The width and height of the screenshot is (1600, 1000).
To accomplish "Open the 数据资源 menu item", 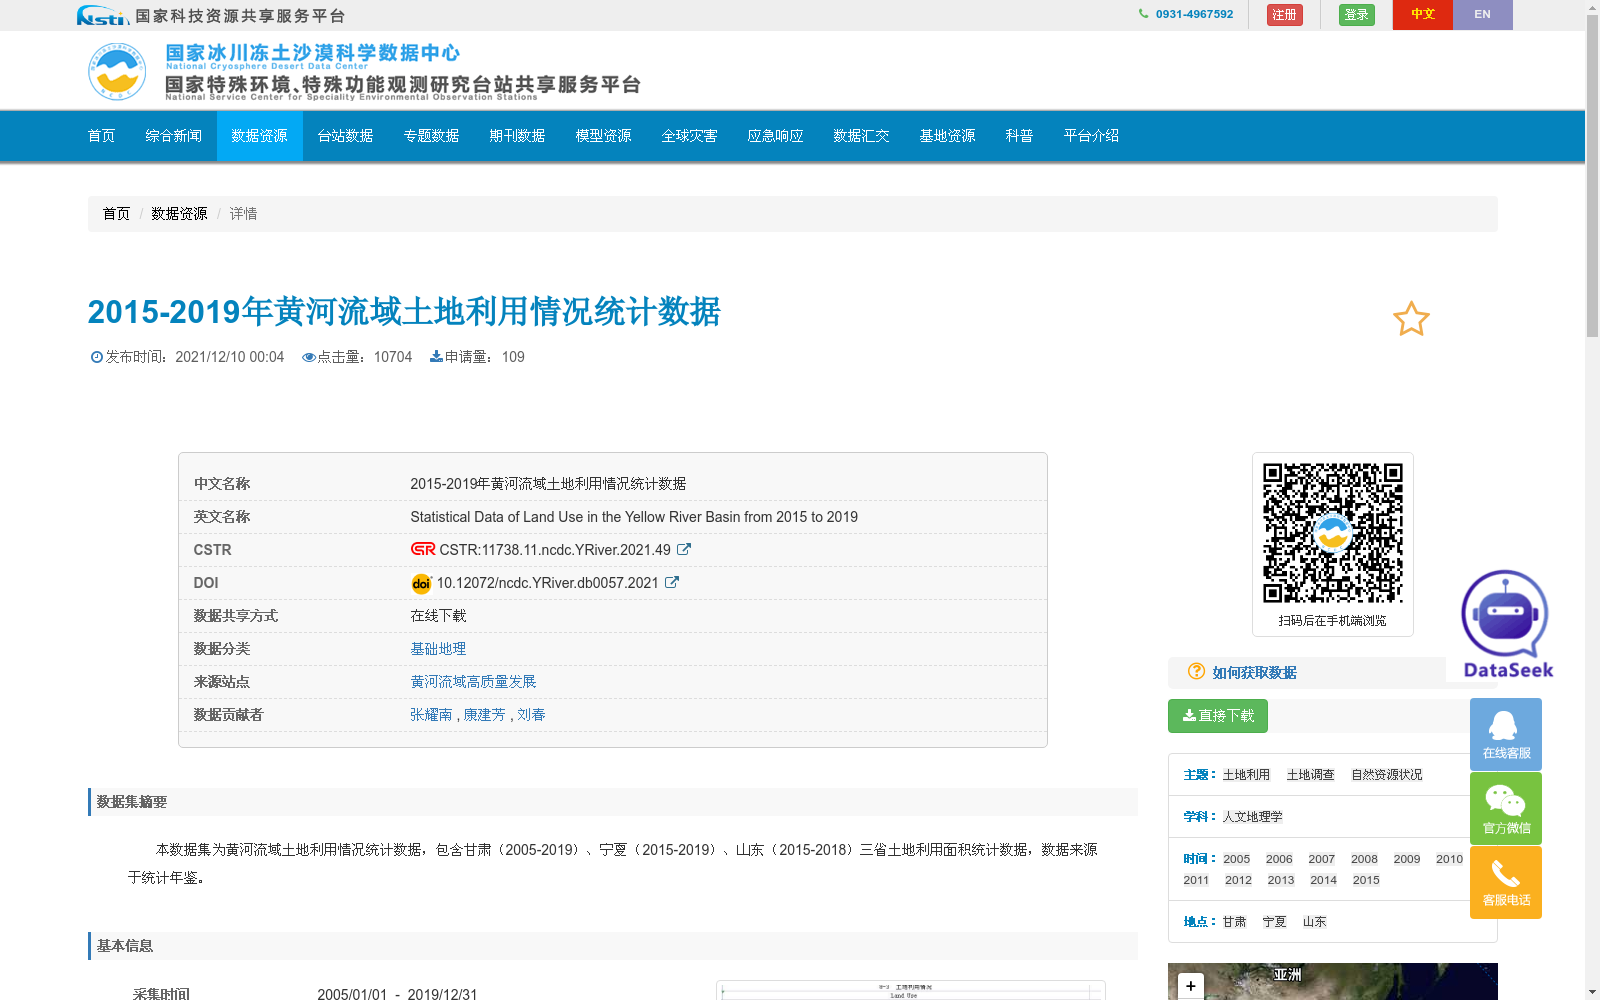I will point(260,136).
